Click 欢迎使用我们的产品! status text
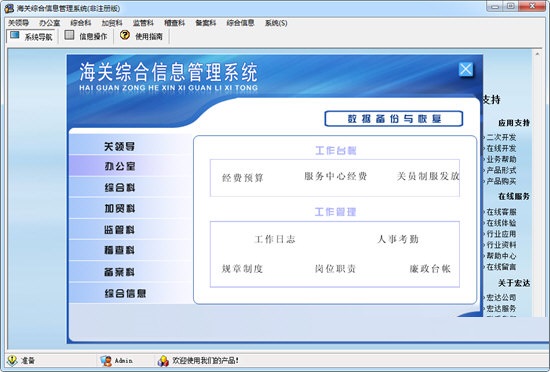 tap(205, 360)
